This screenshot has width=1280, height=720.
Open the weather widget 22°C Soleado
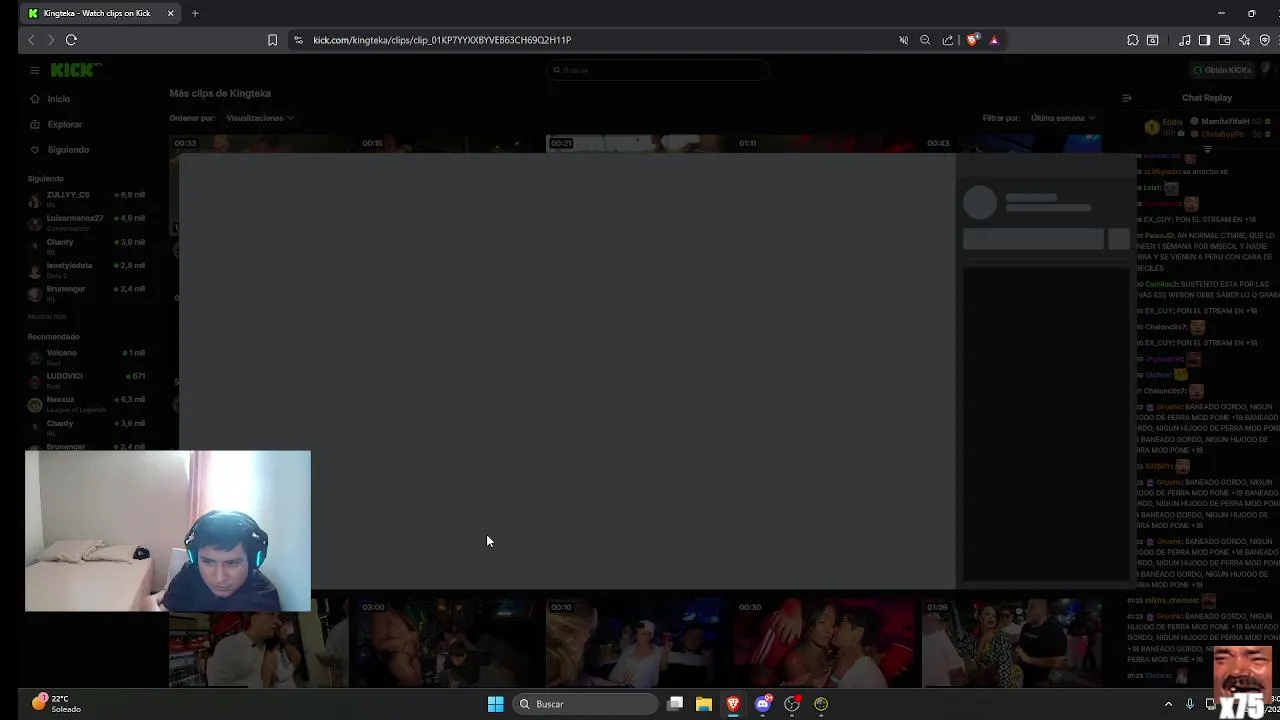(56, 703)
